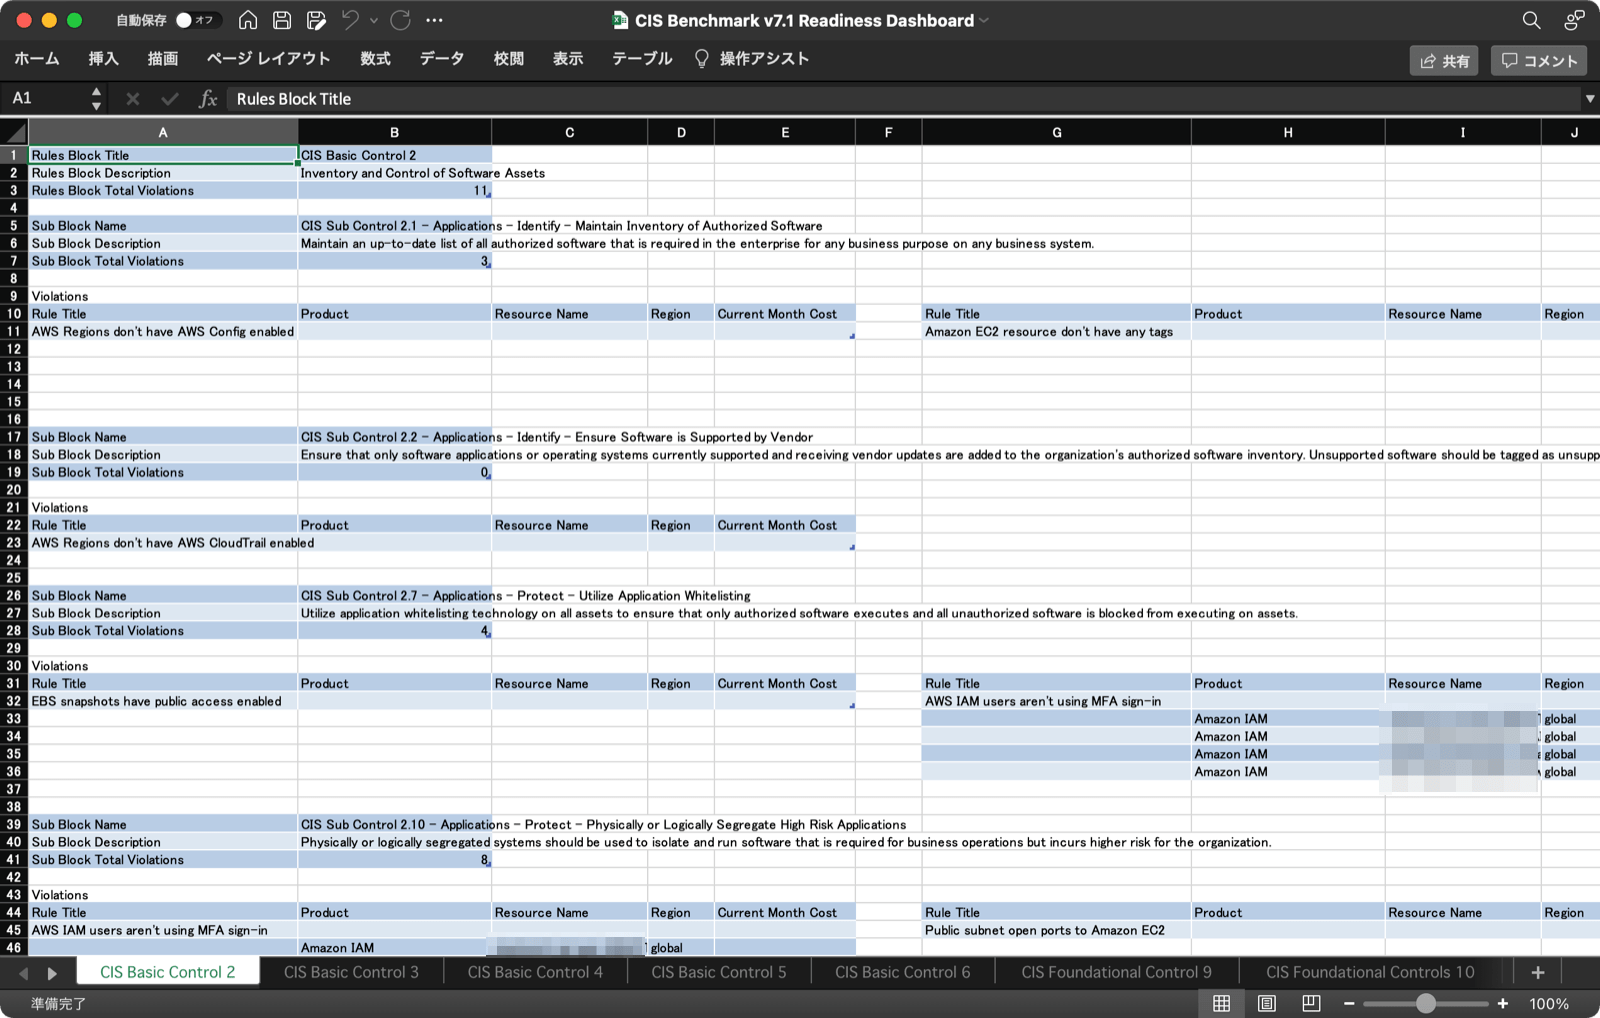The image size is (1600, 1018).
Task: Open Search with the magnifier icon
Action: click(x=1531, y=20)
